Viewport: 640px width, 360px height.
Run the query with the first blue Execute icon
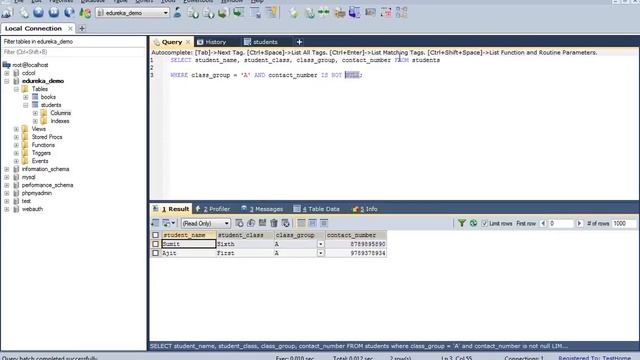click(38, 13)
